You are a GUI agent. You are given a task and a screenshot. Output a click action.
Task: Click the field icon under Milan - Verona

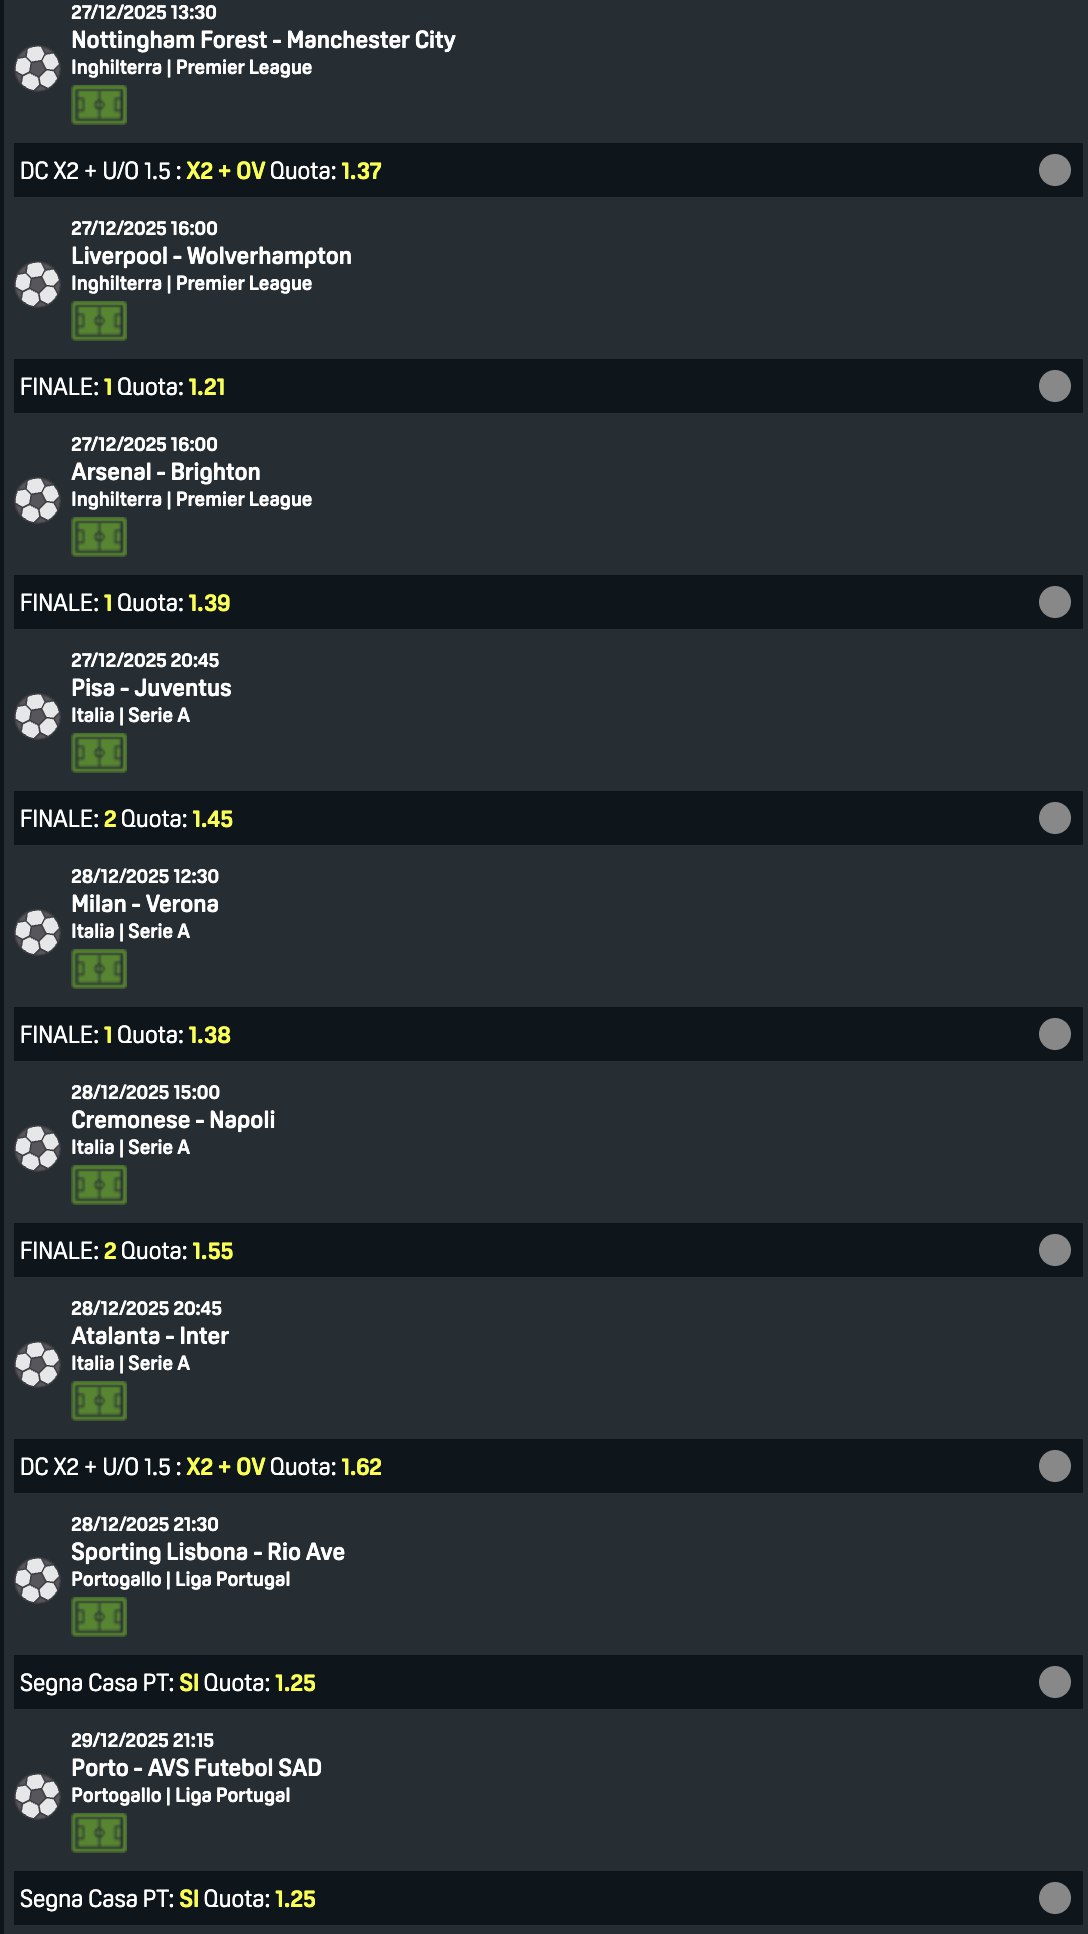pos(99,969)
